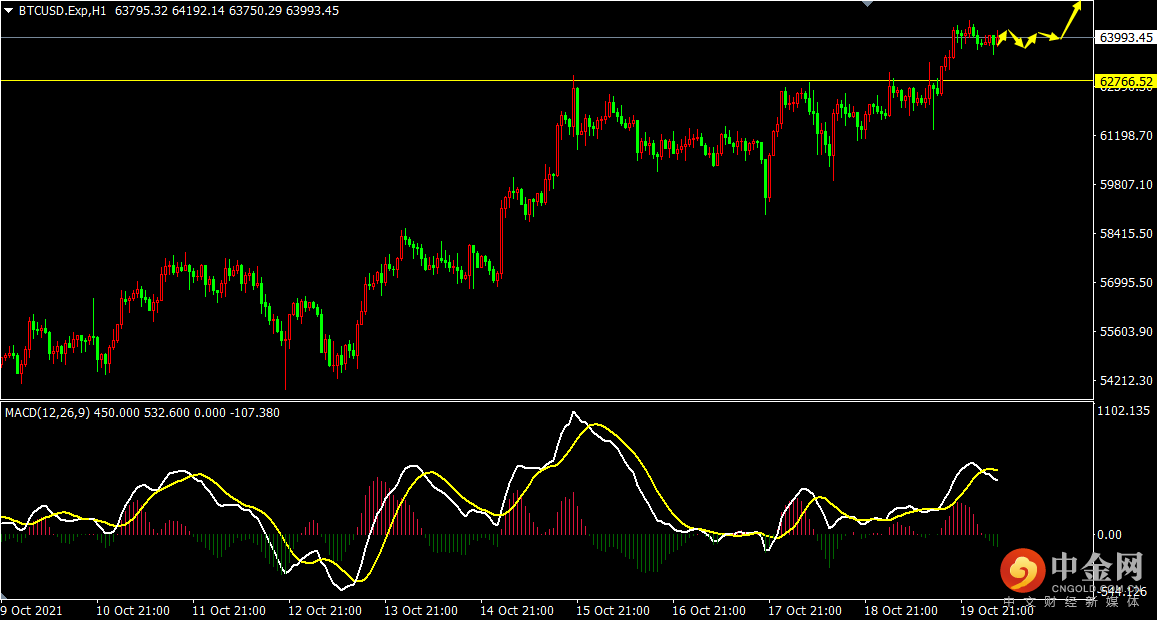Click the 56995.50 price axis label

[1126, 283]
